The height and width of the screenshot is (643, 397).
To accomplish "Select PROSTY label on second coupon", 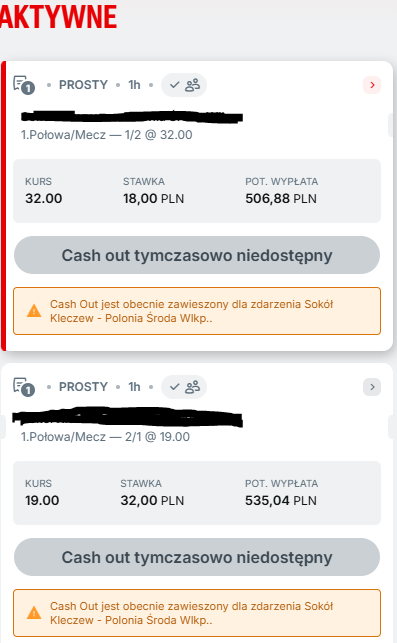I will click(x=83, y=387).
